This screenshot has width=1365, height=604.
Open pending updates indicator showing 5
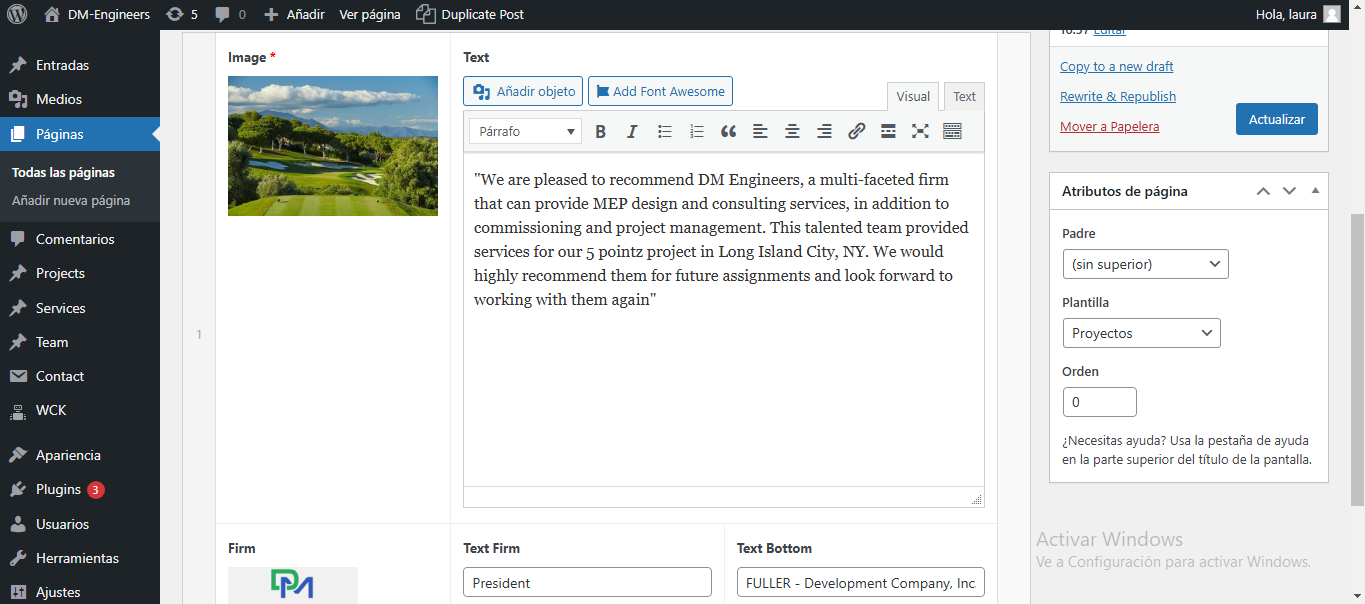pos(181,14)
